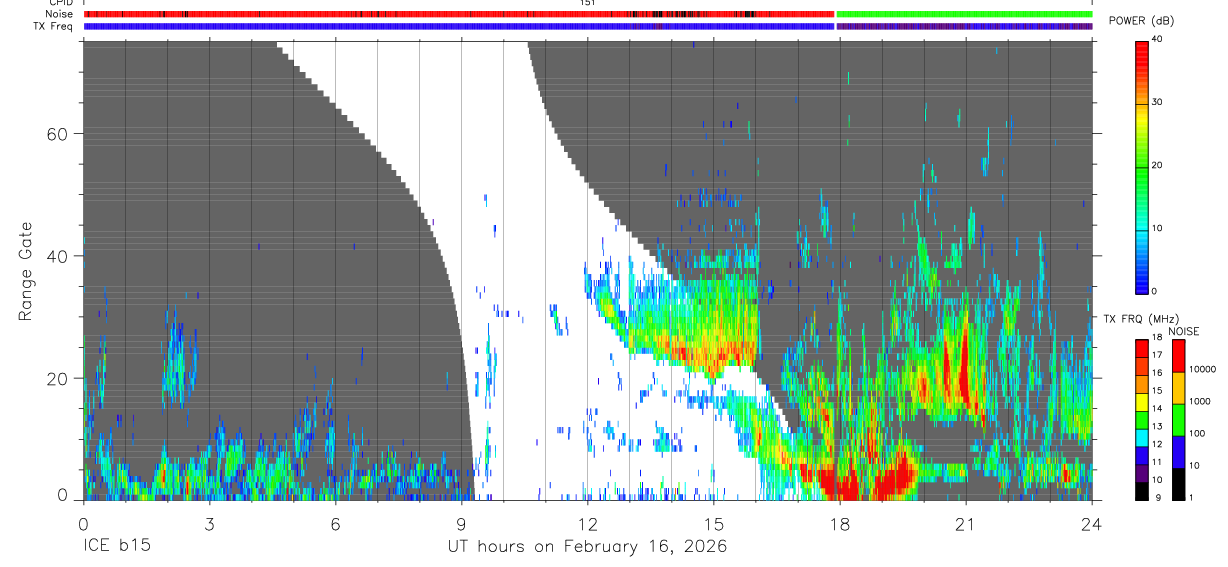Click 'UT hours on February 16, 2026' title
The width and height of the screenshot is (1228, 567).
pos(587,547)
